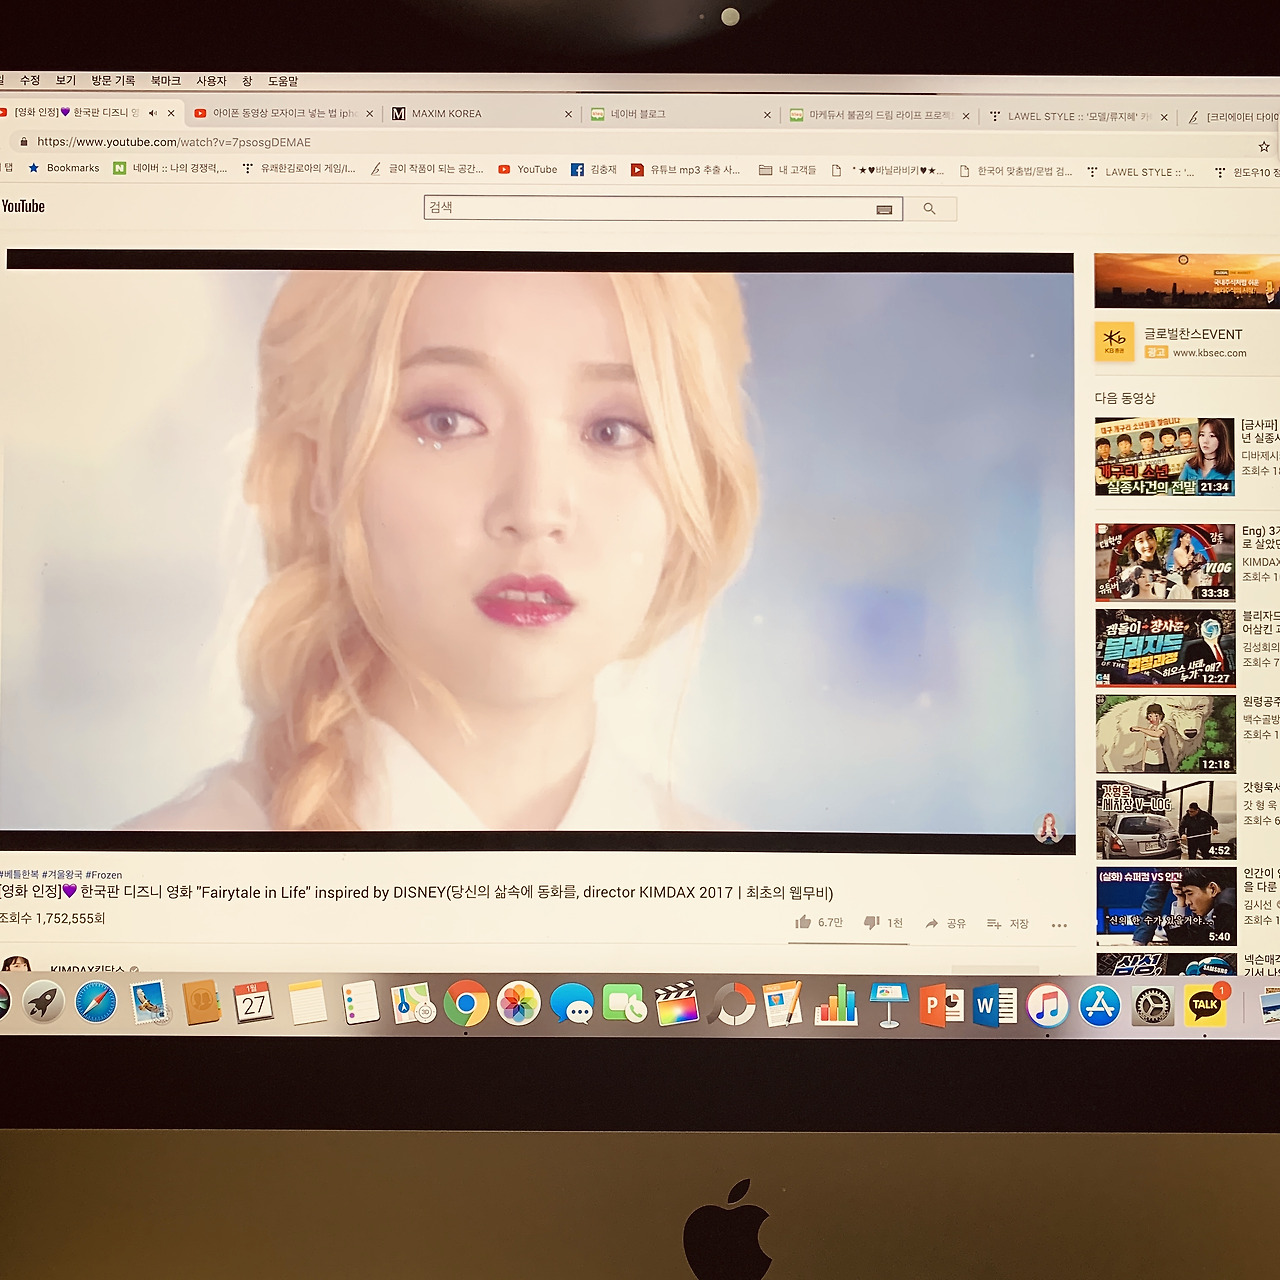Open the more actions ellipsis menu
This screenshot has width=1280, height=1280.
point(1060,925)
